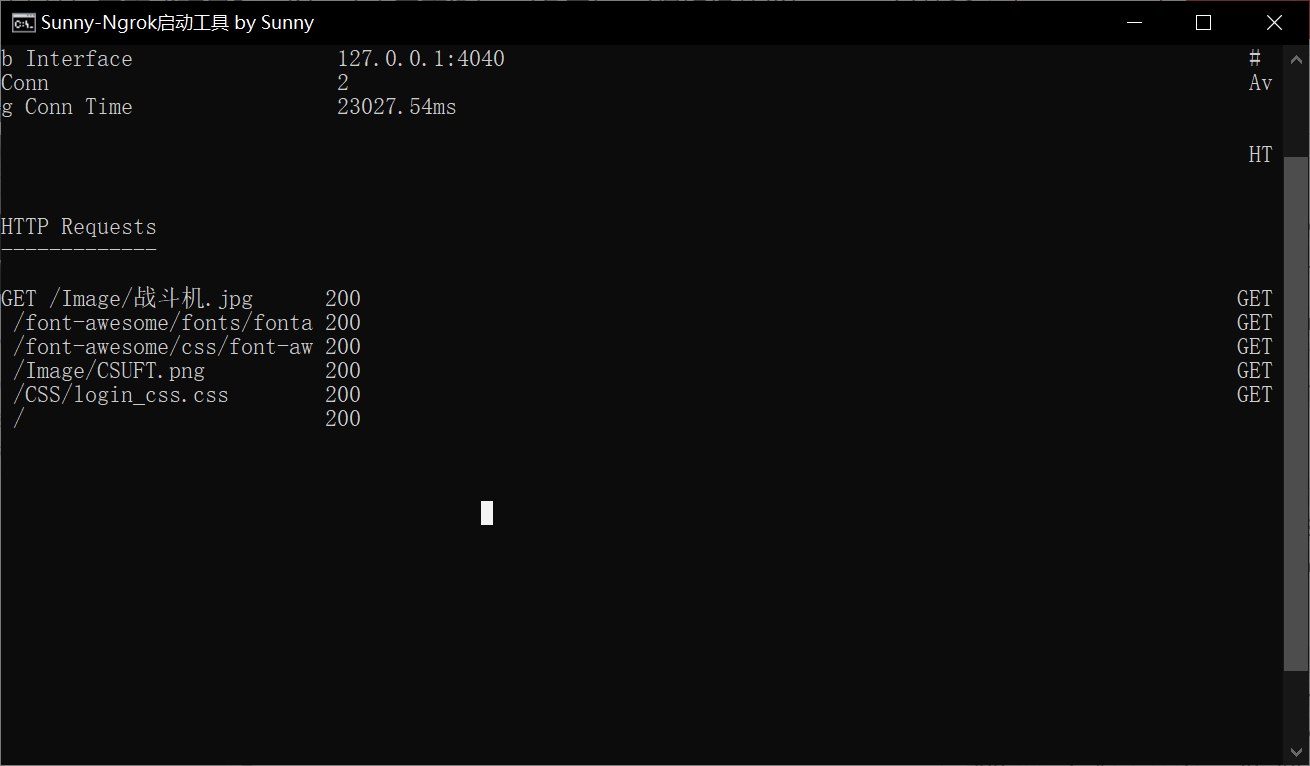The image size is (1310, 766).
Task: Click the address 127.0.0.1:4040
Action: (x=420, y=59)
